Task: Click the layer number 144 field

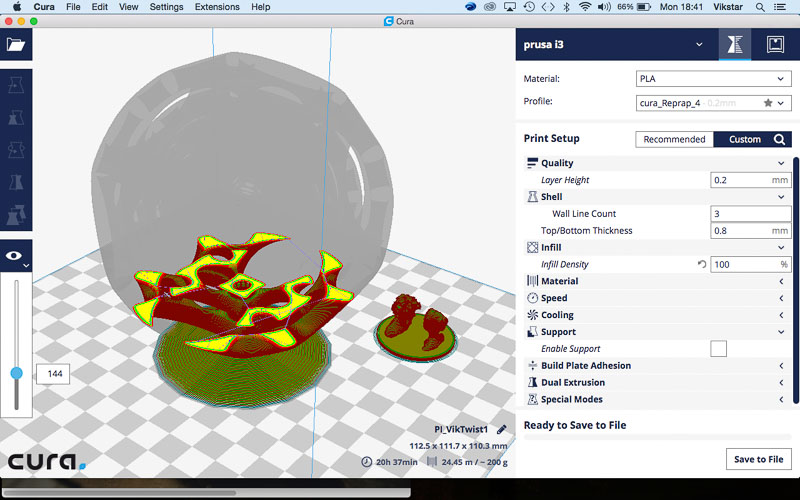Action: pos(53,374)
